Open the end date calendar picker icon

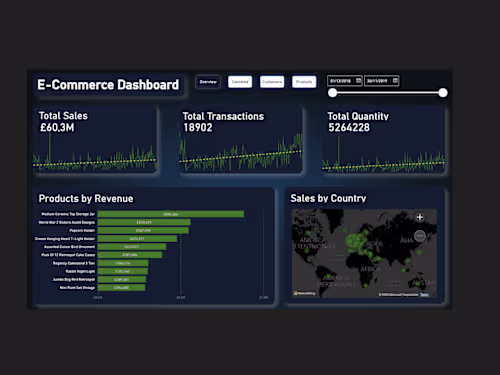395,80
